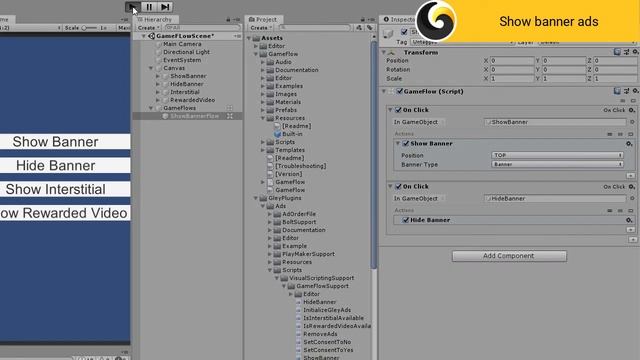
Task: Toggle the GameFlow (Script) component checkbox
Action: 400,91
